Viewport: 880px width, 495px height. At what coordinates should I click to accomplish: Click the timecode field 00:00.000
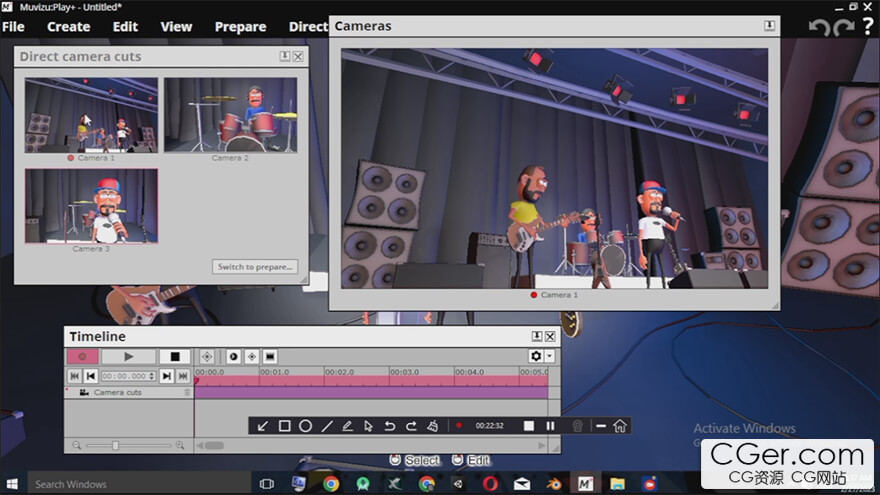click(124, 376)
